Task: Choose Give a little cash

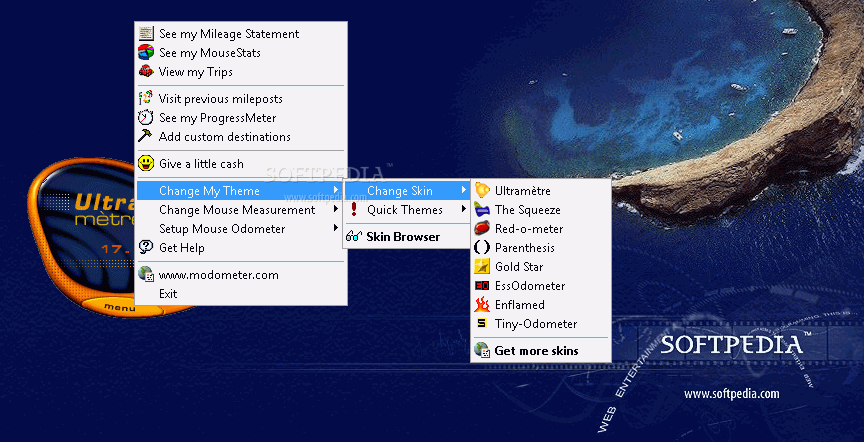Action: 241,164
